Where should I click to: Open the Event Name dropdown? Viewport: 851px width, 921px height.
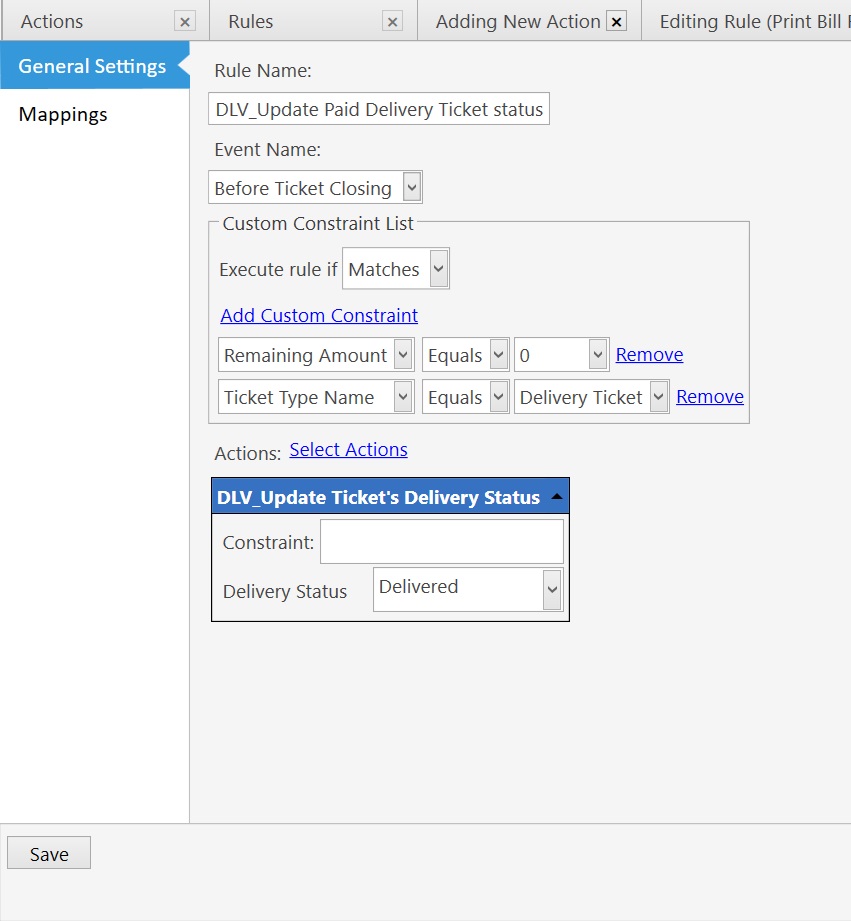[411, 187]
